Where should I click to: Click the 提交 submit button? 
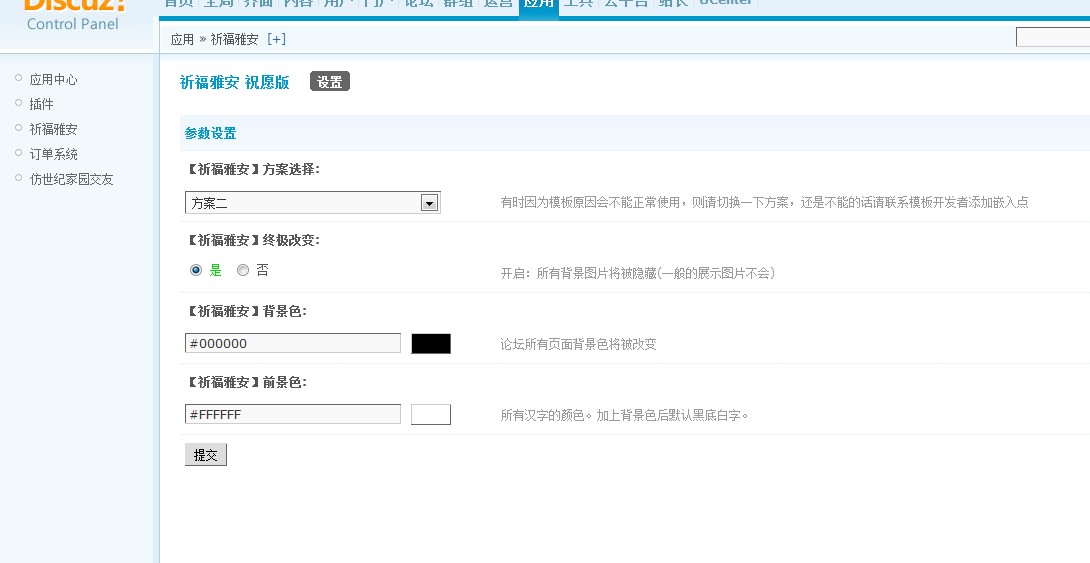coord(206,455)
